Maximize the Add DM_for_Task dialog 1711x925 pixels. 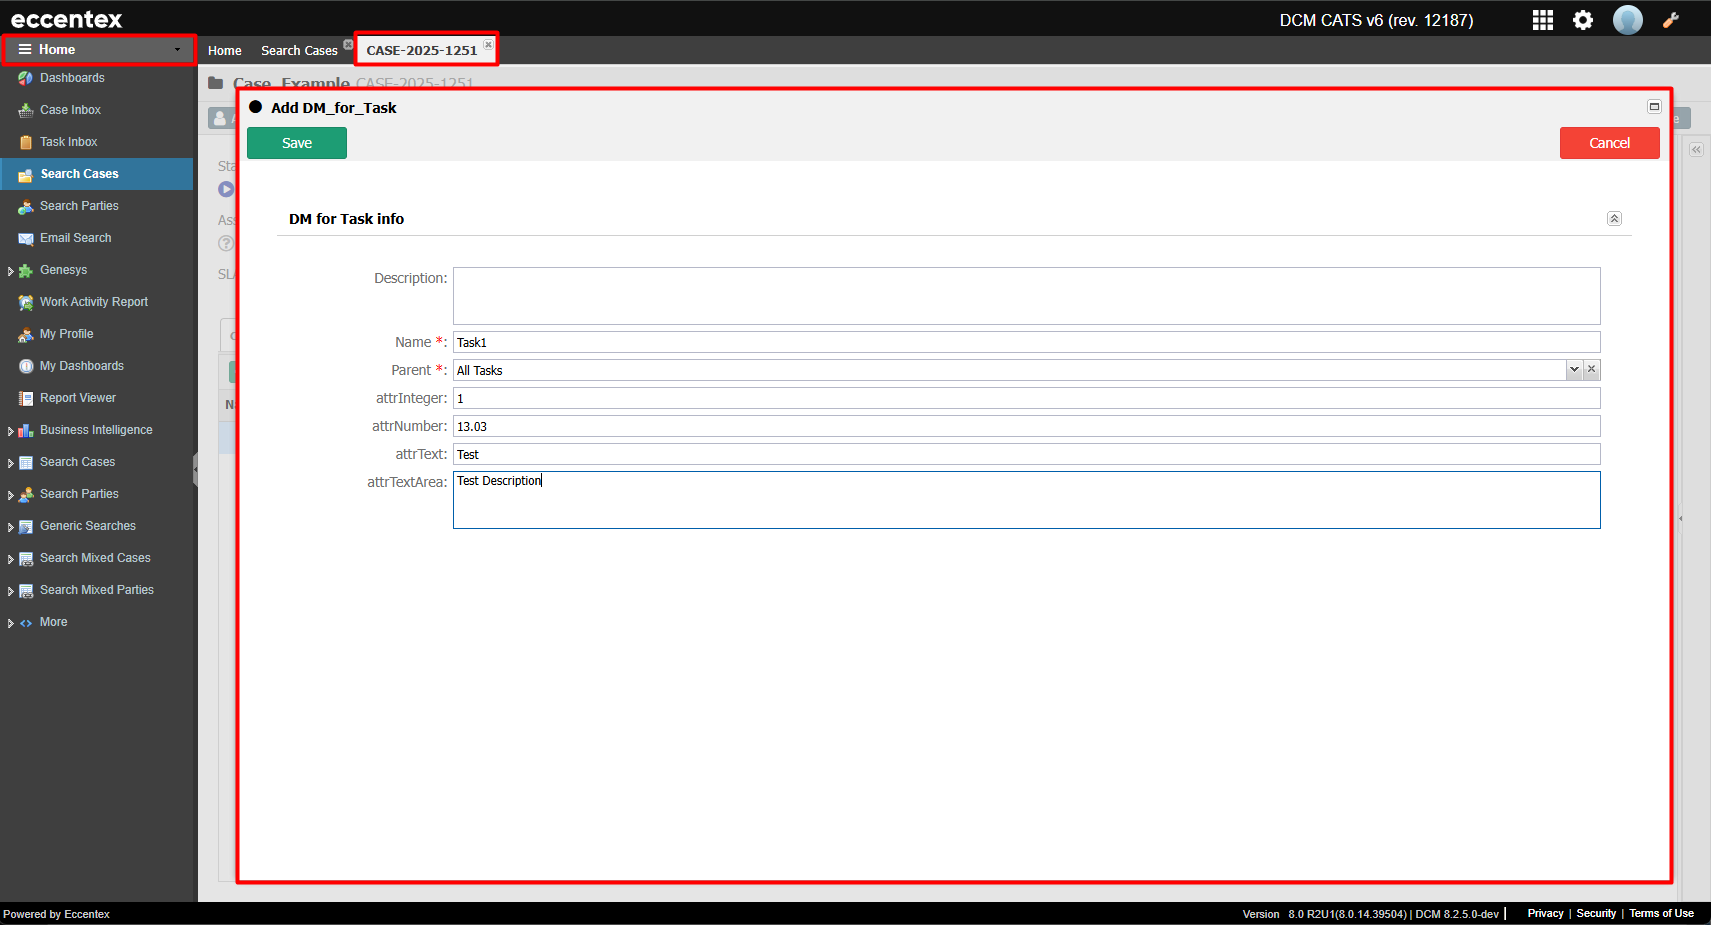pos(1654,107)
